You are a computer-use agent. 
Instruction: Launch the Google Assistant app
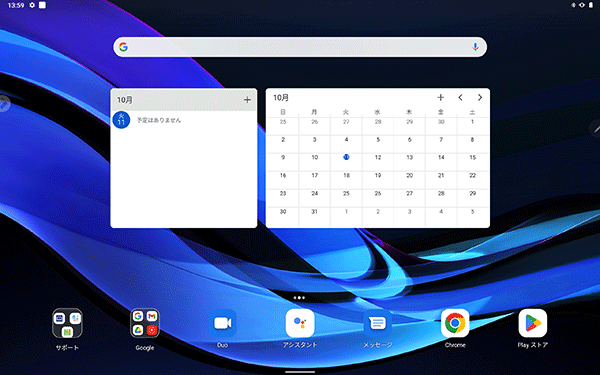click(x=300, y=323)
